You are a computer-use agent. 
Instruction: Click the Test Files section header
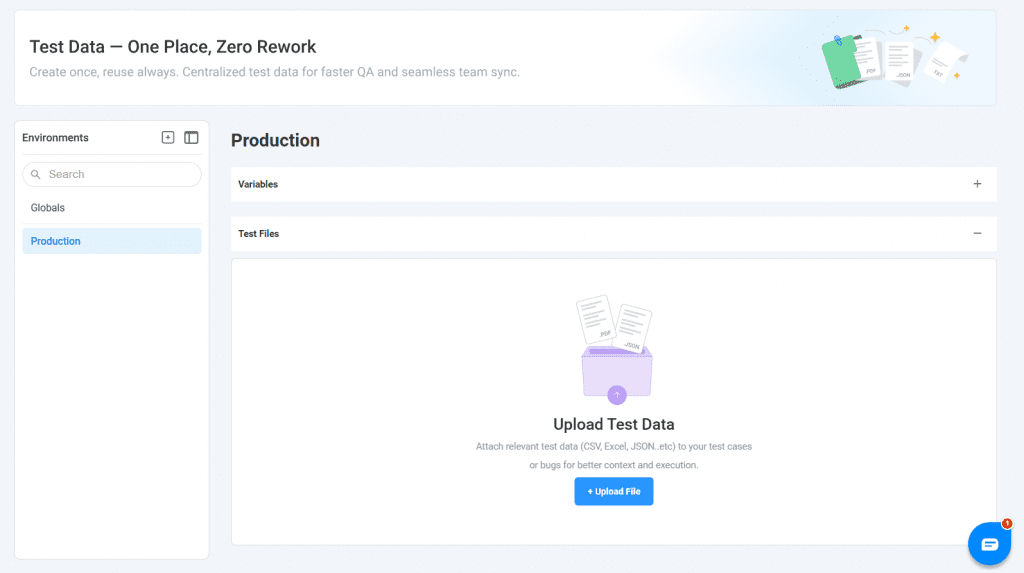259,233
